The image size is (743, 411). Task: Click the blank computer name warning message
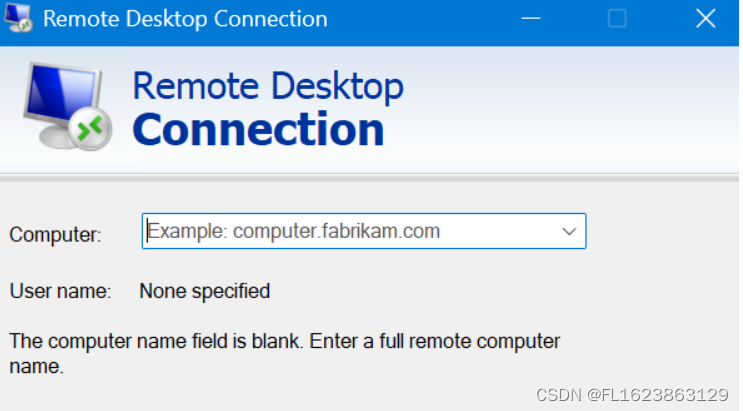pyautogui.click(x=284, y=352)
